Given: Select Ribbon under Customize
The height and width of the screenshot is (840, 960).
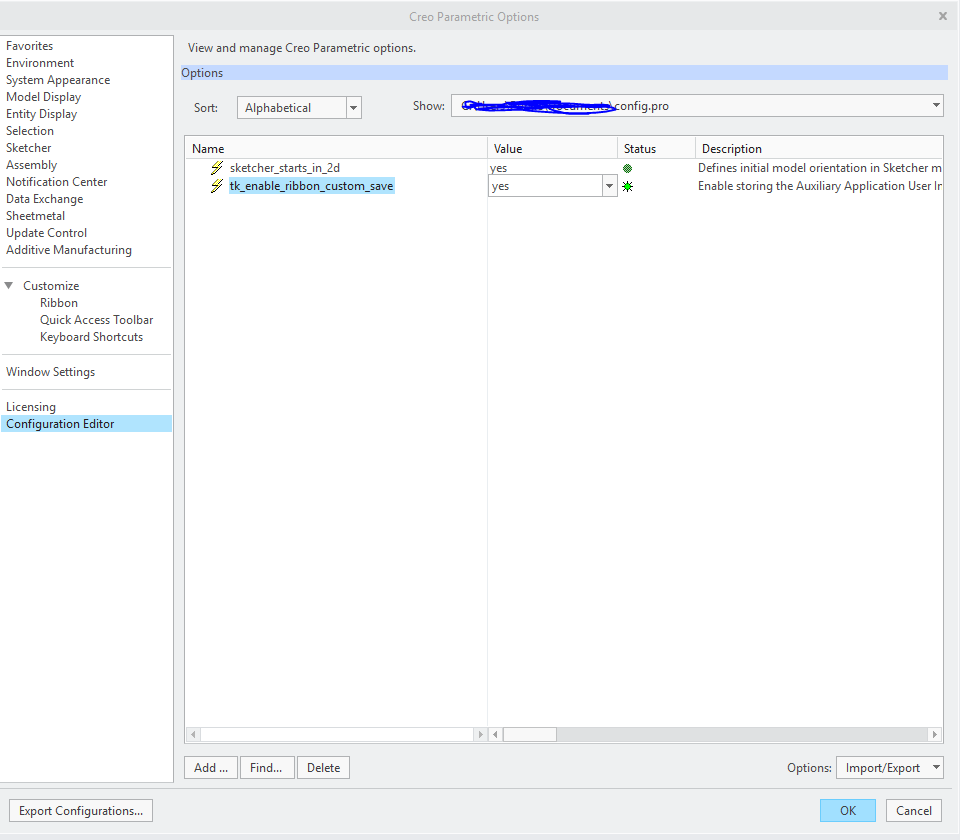Looking at the screenshot, I should pos(59,302).
